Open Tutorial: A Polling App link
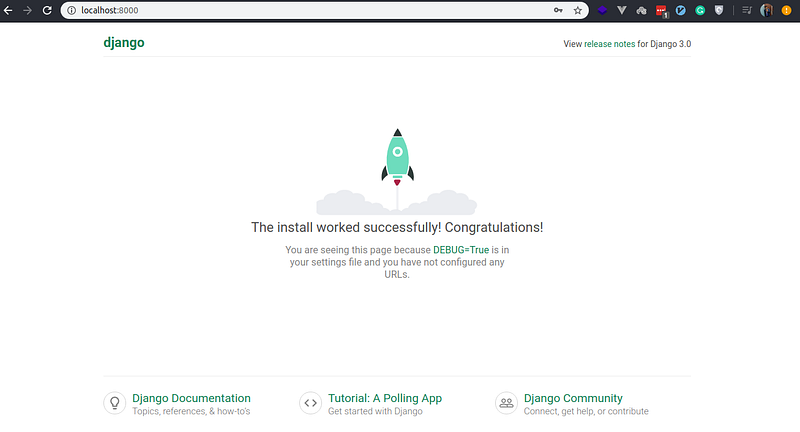Screen dimensions: 800x432 click(x=385, y=398)
